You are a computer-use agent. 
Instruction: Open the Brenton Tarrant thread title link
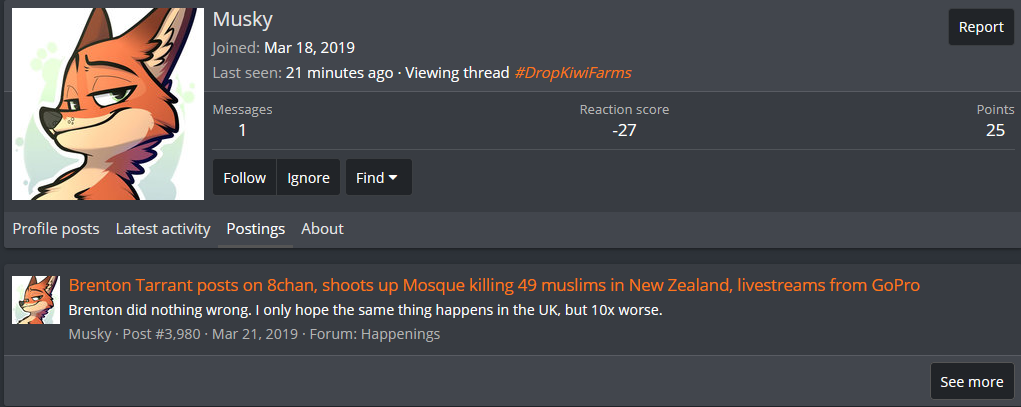[494, 285]
